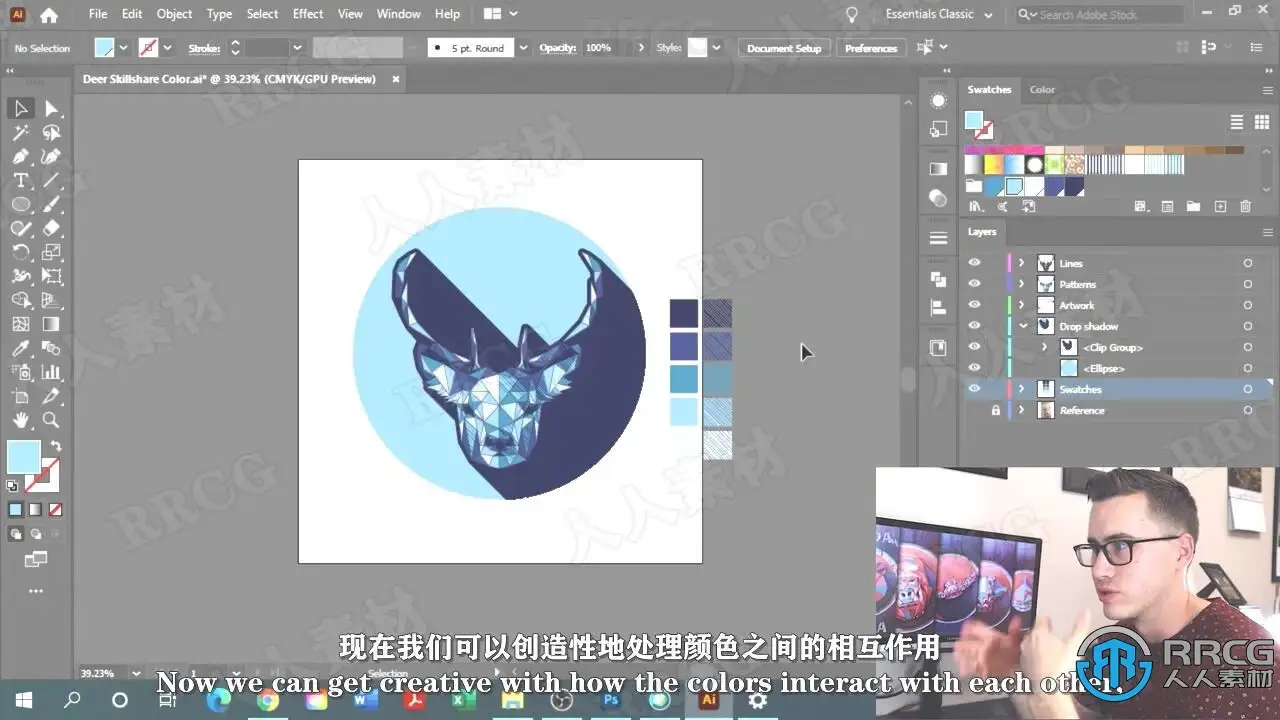Open the Swatches panel options menu
Screen dimensions: 1280x720
1266,89
